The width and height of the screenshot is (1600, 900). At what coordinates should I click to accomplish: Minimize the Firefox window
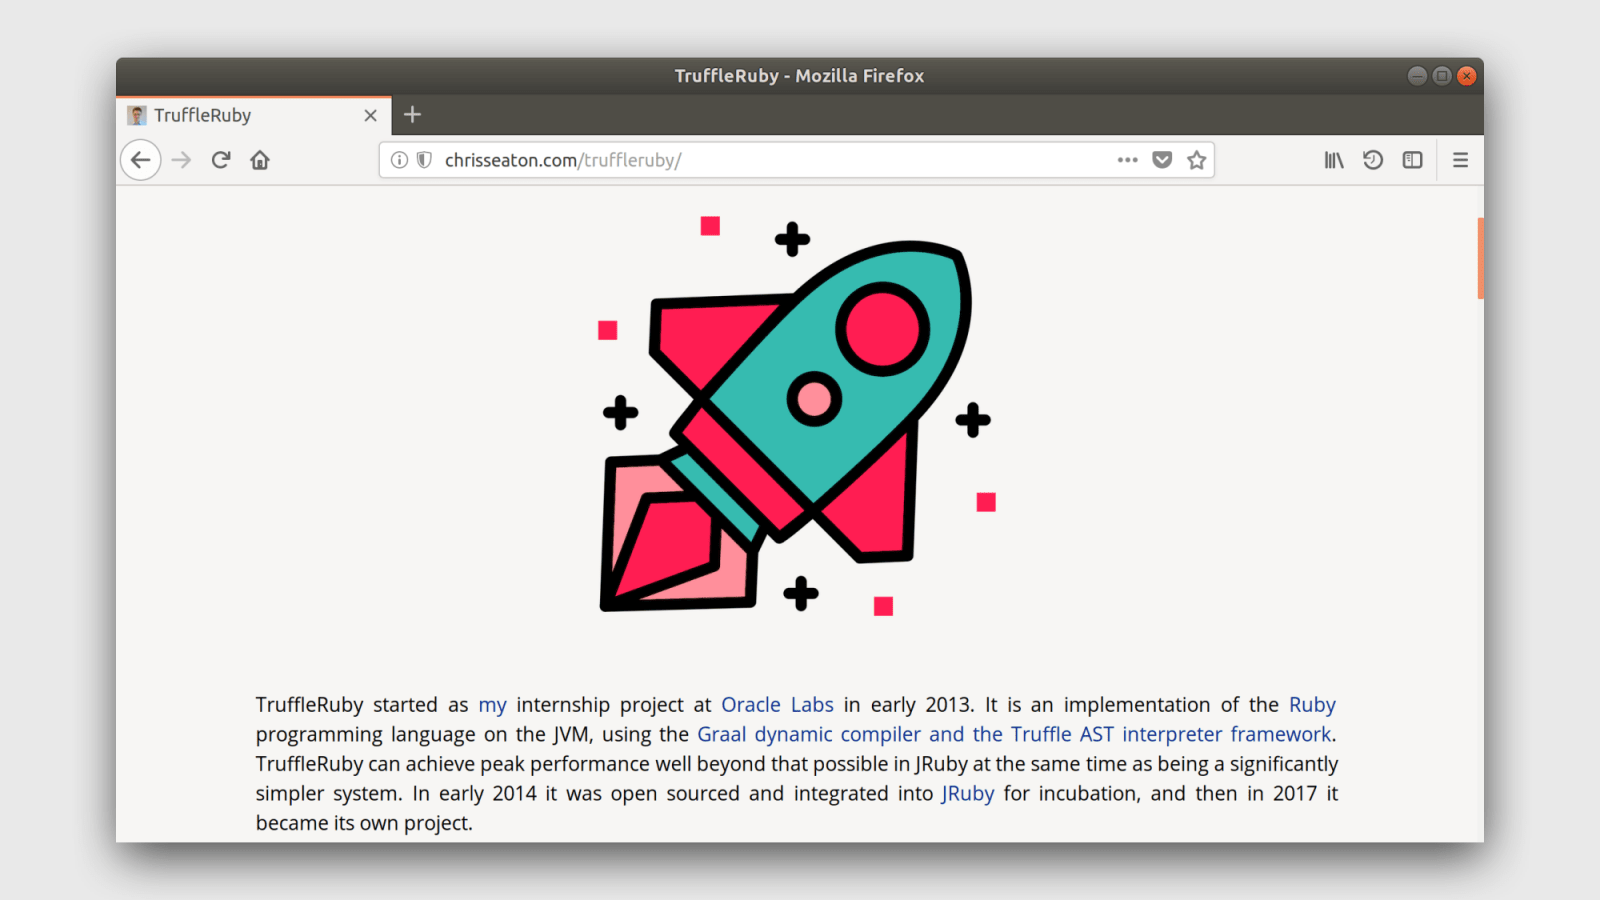(x=1417, y=76)
